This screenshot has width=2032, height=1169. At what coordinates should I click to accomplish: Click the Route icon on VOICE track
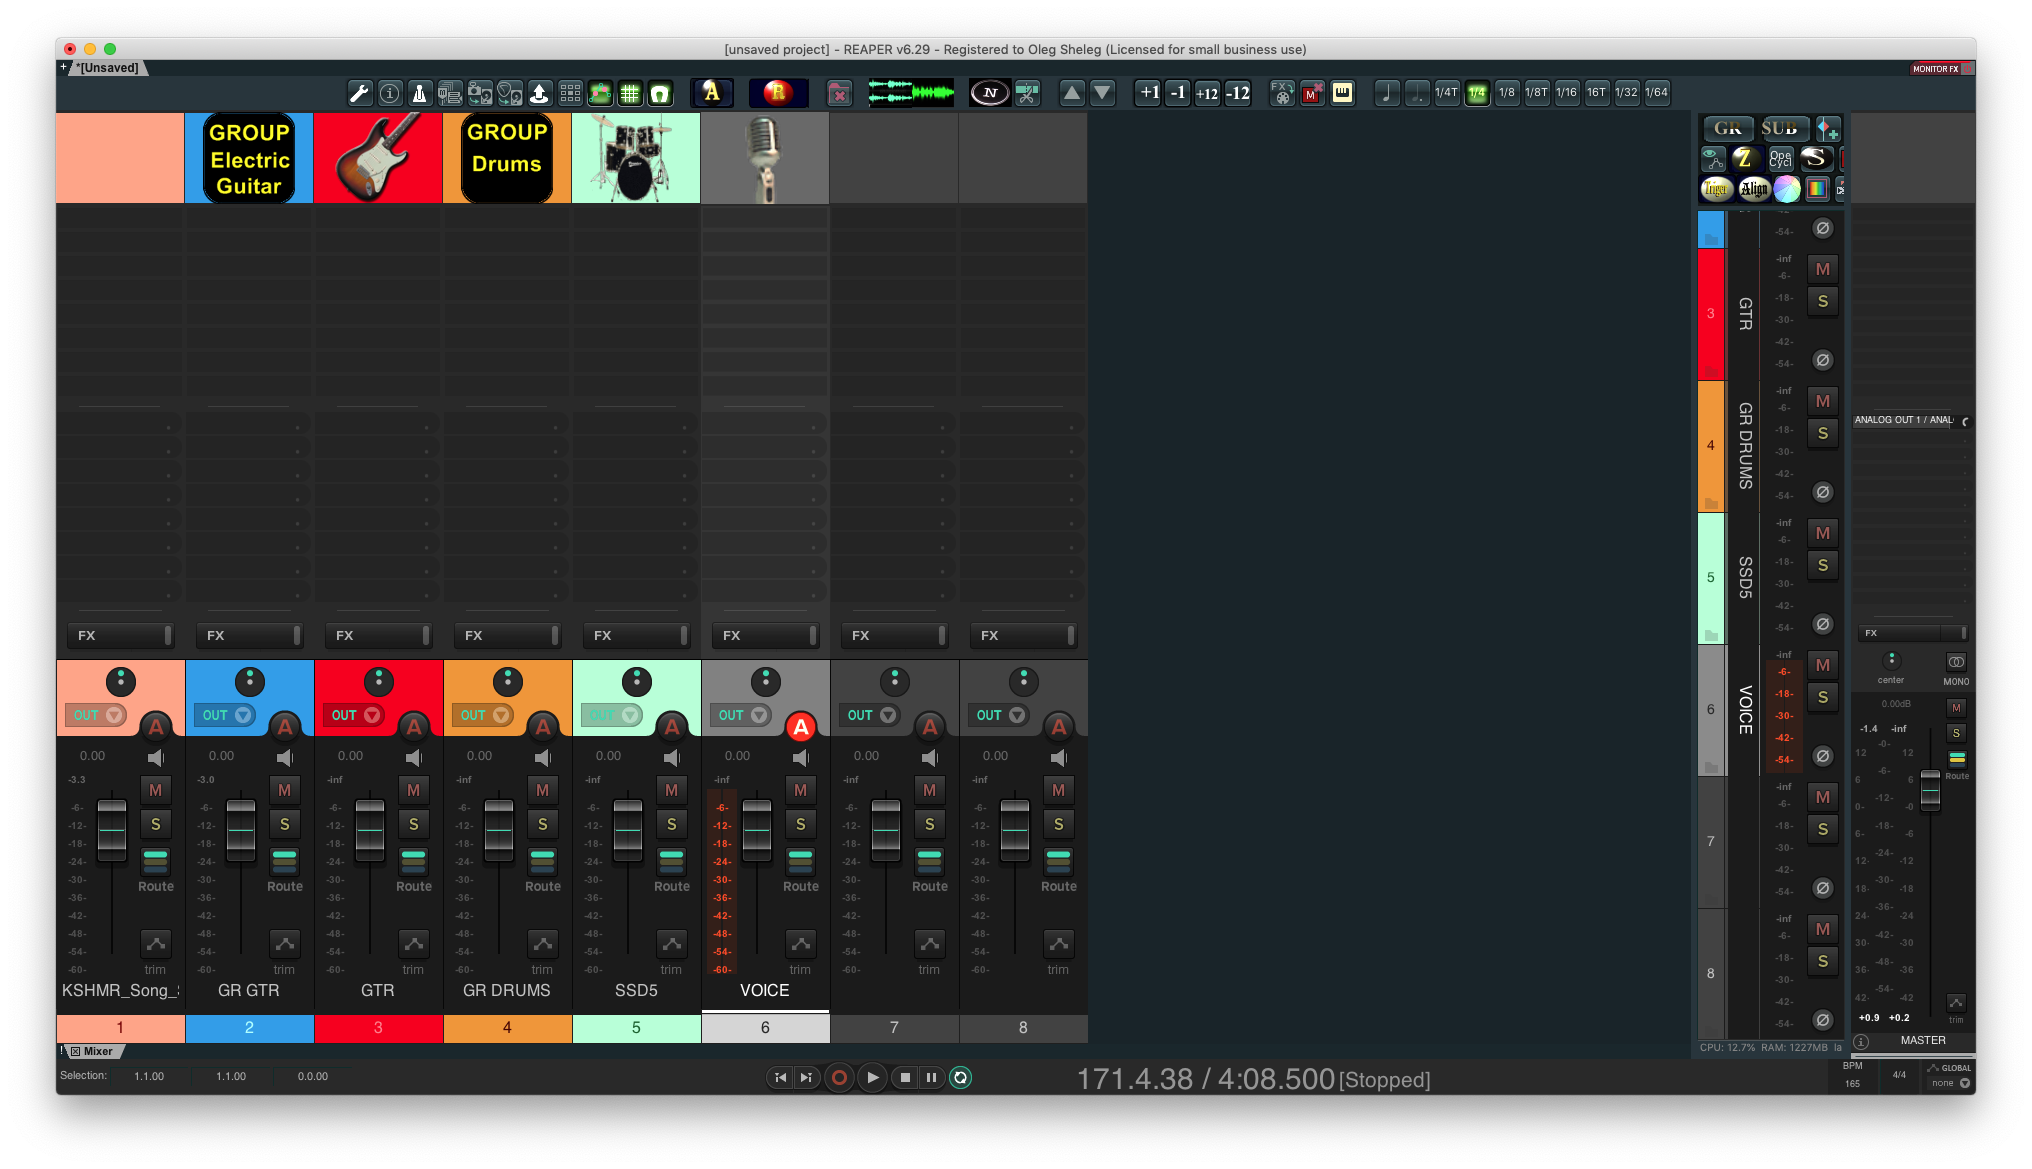800,862
